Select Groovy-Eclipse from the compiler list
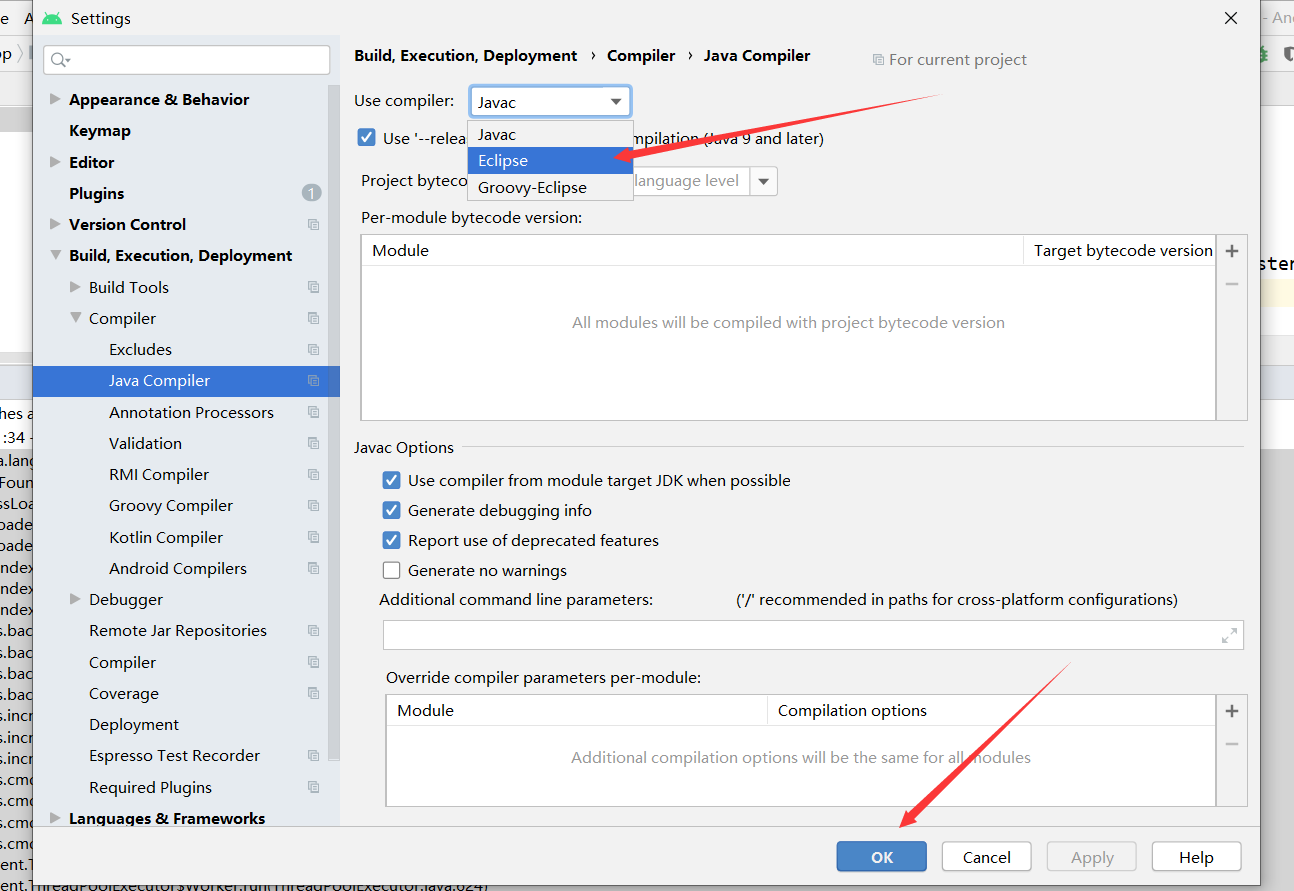 550,187
